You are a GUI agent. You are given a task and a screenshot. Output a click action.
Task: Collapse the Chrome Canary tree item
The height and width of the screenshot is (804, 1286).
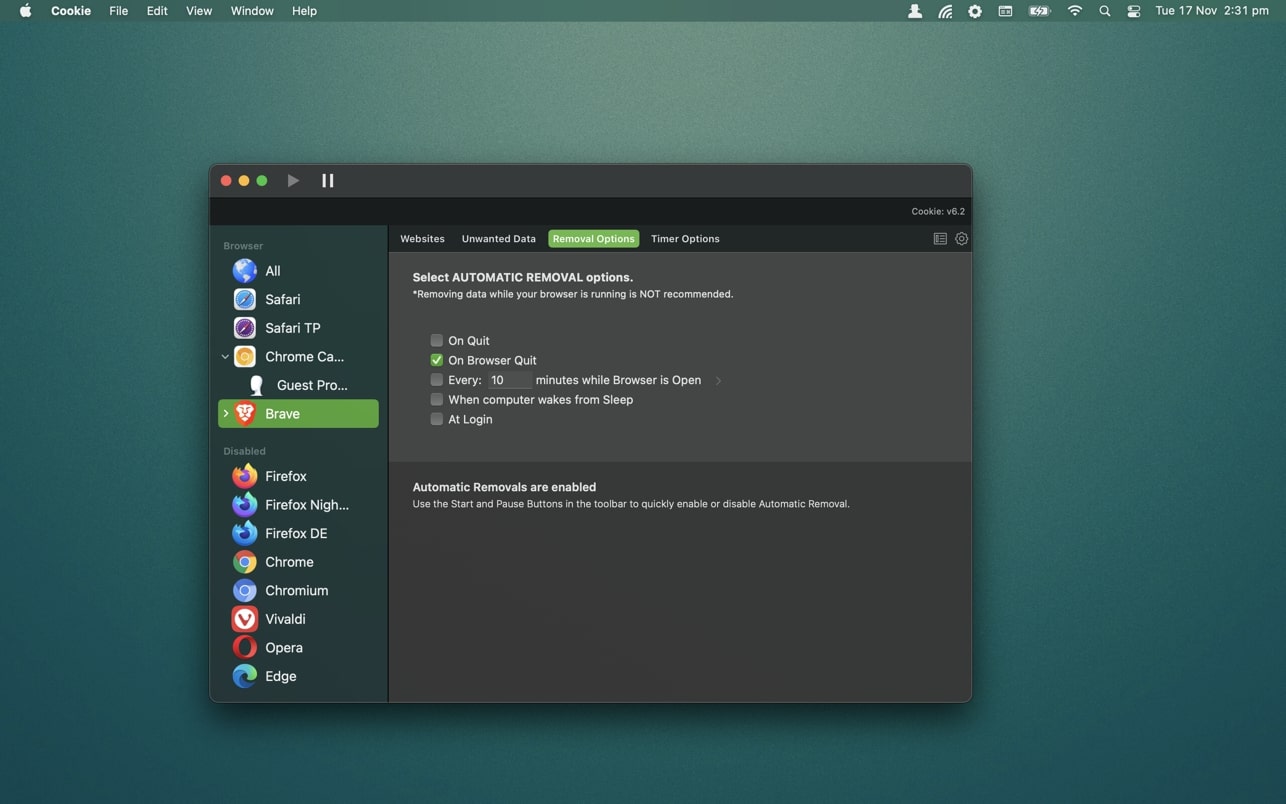[225, 357]
